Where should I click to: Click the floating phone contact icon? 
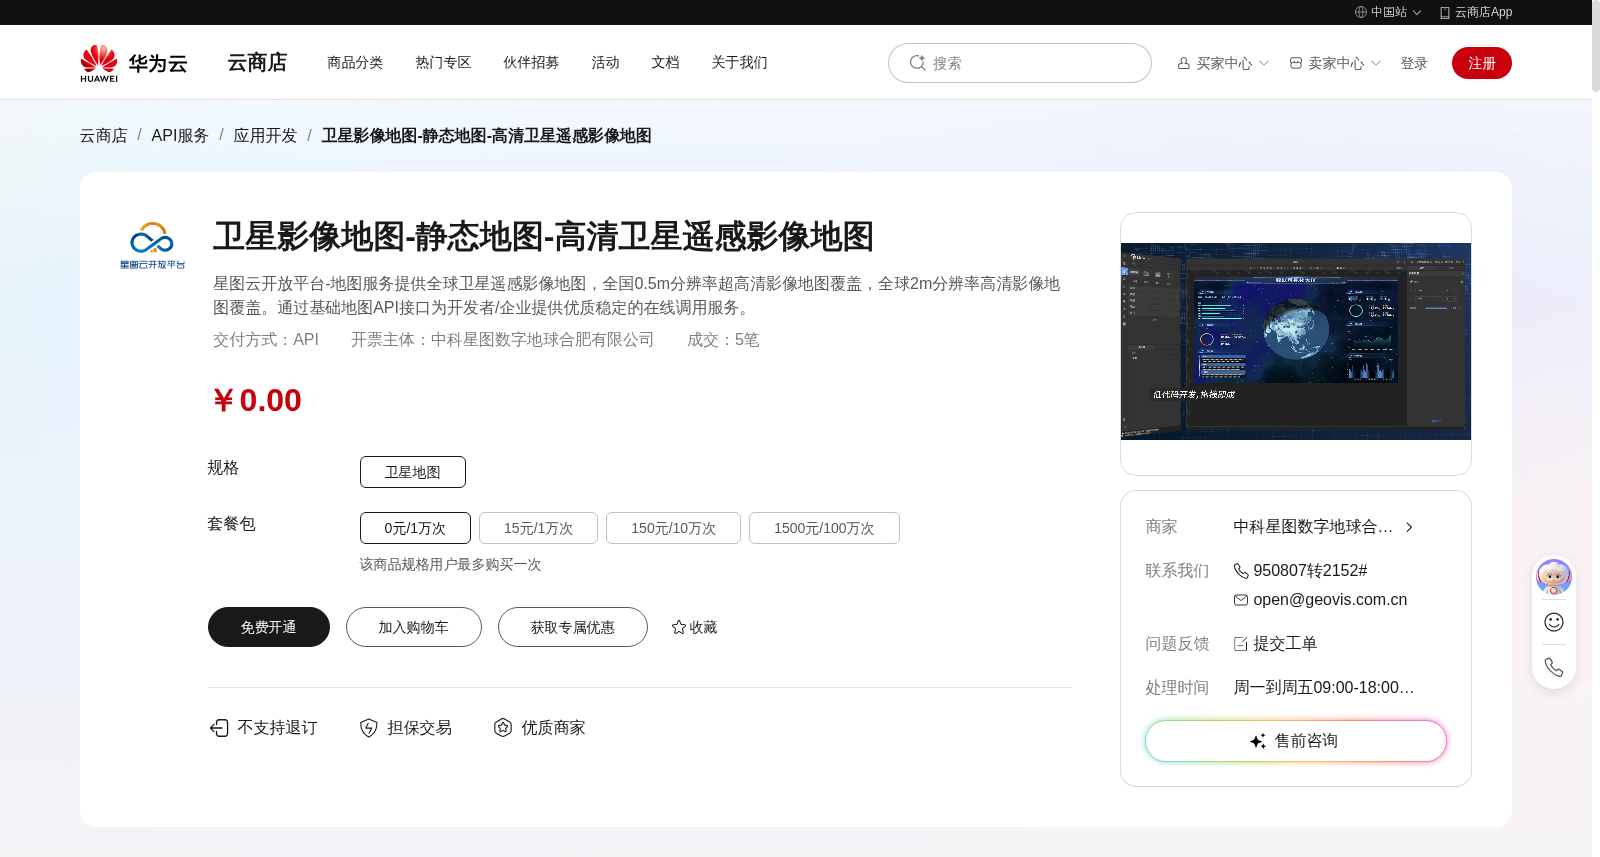pyautogui.click(x=1554, y=667)
